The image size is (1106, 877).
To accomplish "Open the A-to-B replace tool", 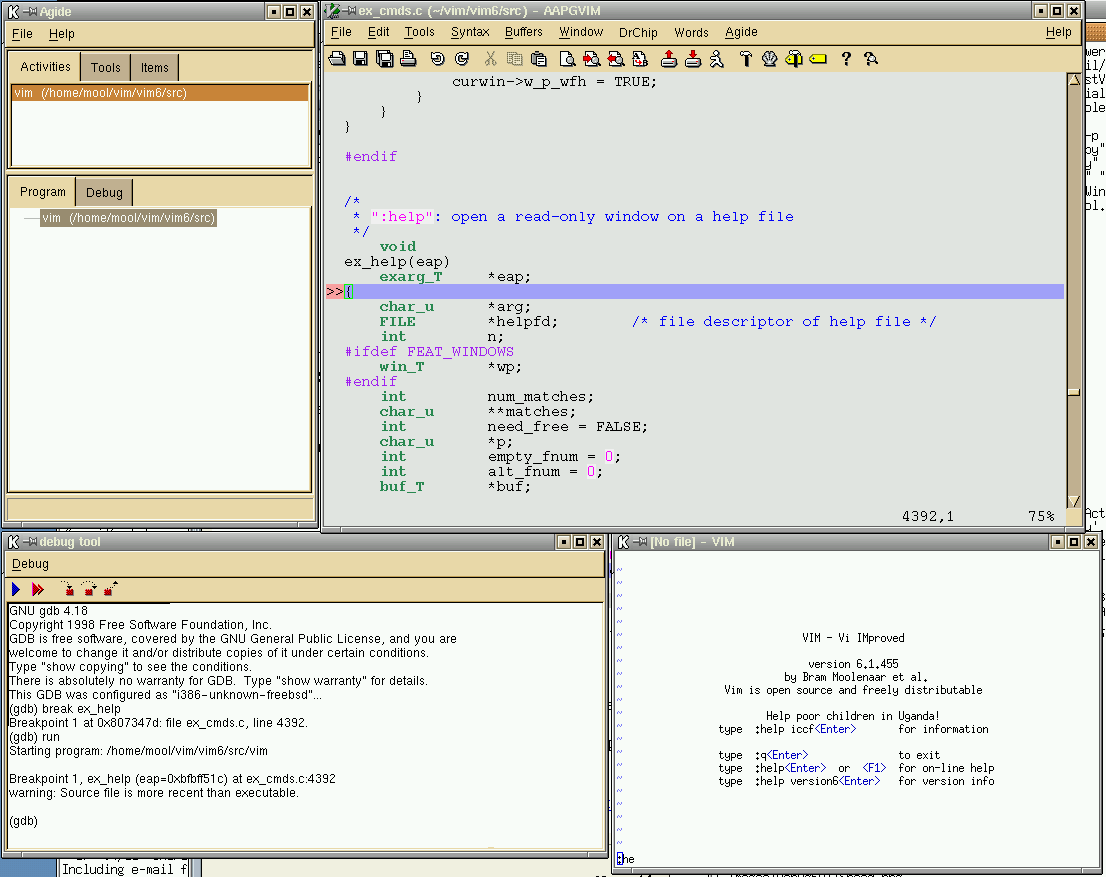I will coord(640,59).
